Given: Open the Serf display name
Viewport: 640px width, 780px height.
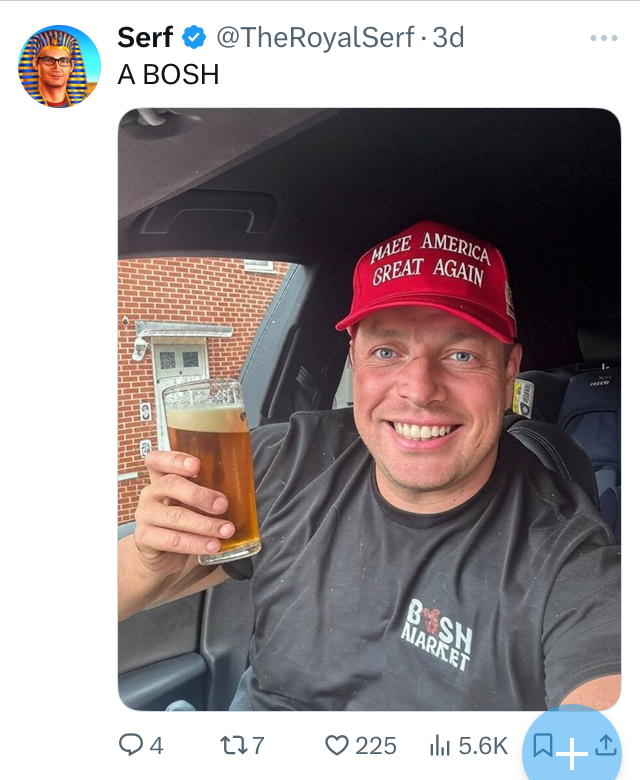Looking at the screenshot, I should (x=145, y=37).
